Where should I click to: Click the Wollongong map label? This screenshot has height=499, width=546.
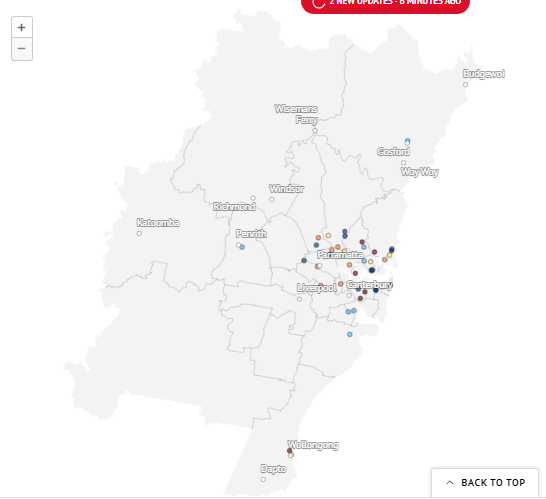point(313,445)
